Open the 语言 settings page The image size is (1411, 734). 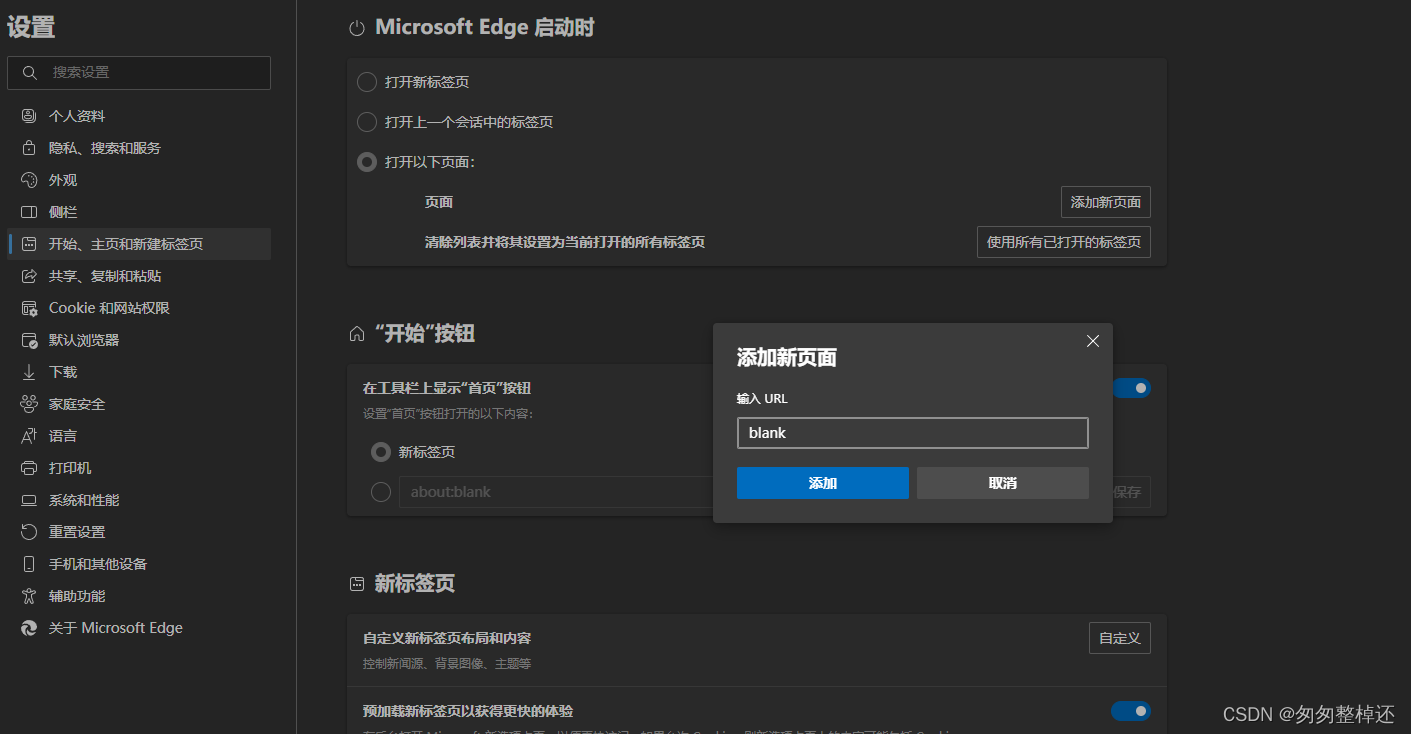139,436
